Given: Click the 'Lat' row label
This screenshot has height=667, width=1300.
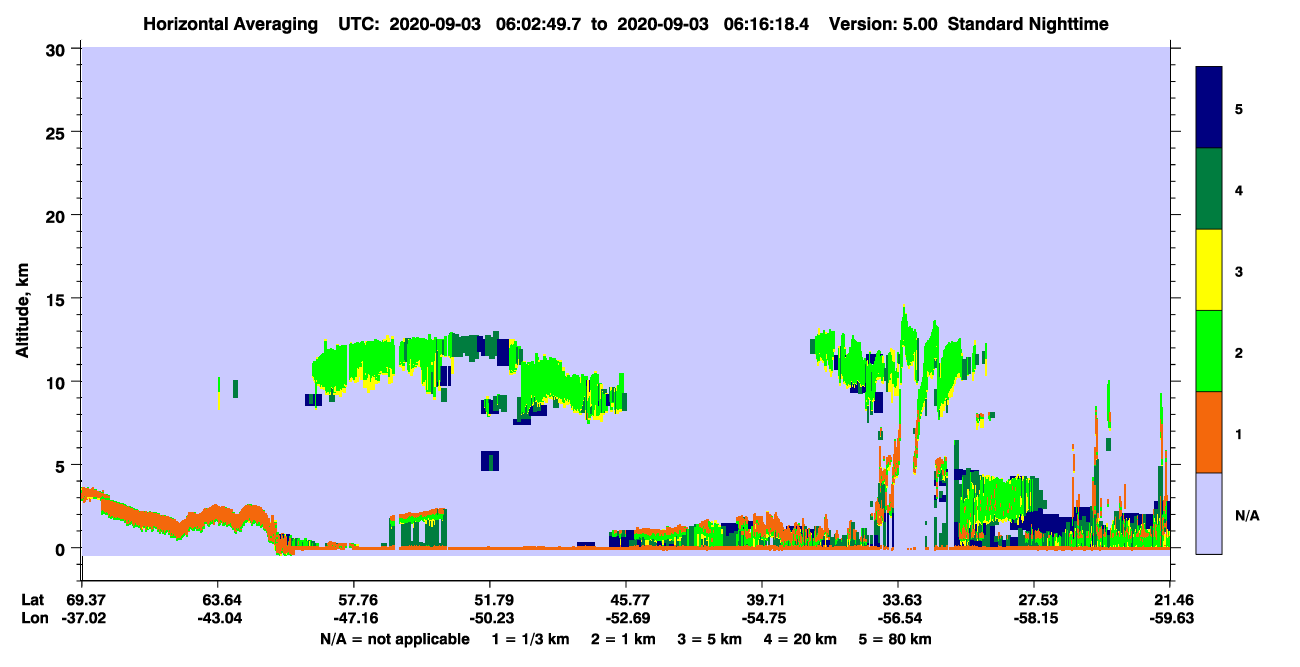Looking at the screenshot, I should point(33,599).
